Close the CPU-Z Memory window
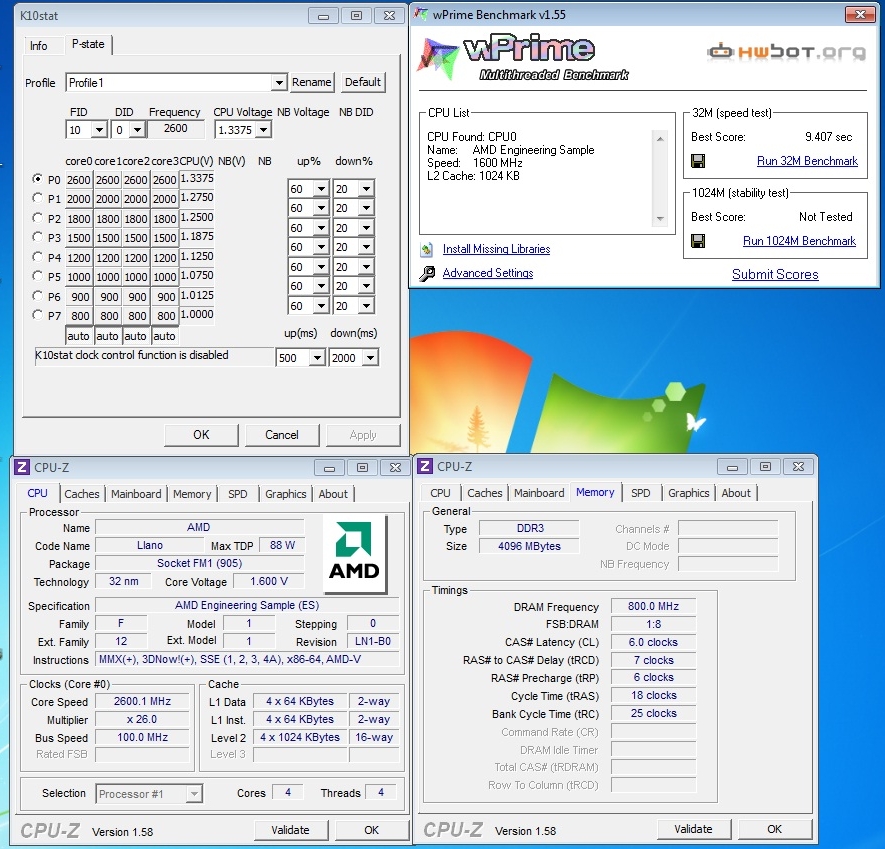The image size is (885, 849). click(798, 467)
